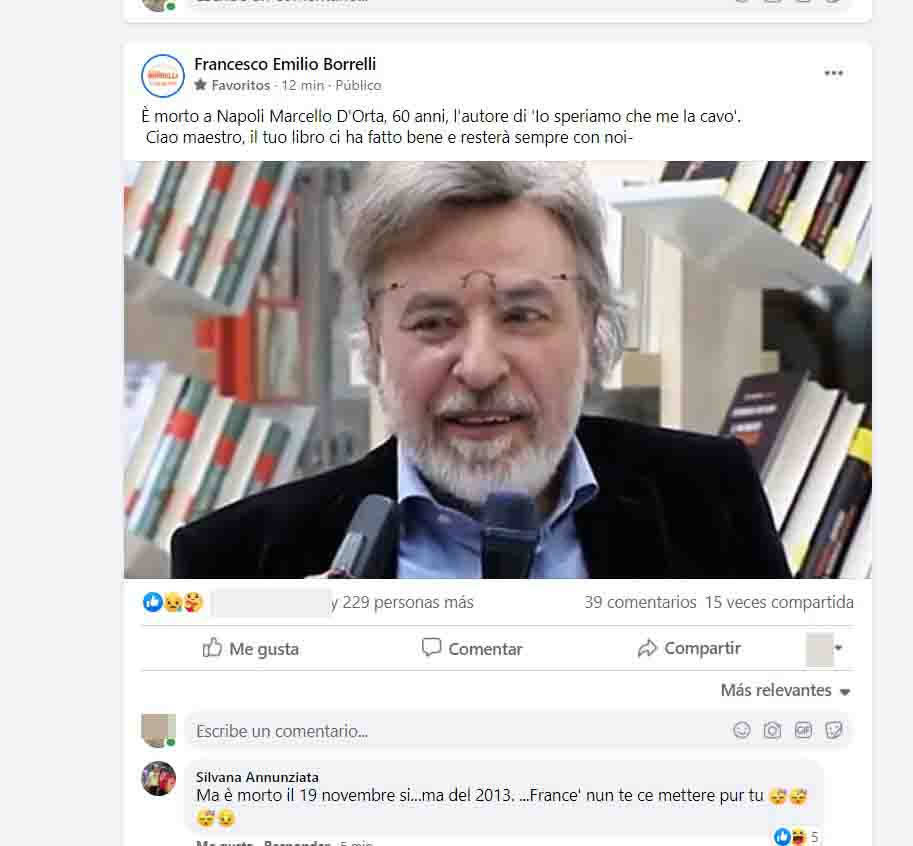Add a GIF to the comment
The width and height of the screenshot is (913, 846).
[x=803, y=730]
